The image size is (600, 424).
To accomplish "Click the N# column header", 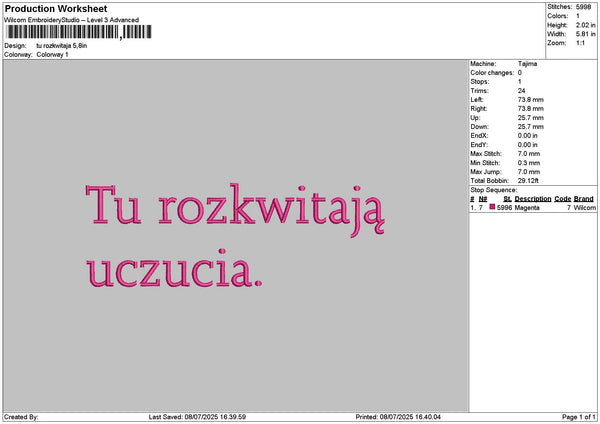I will [483, 199].
